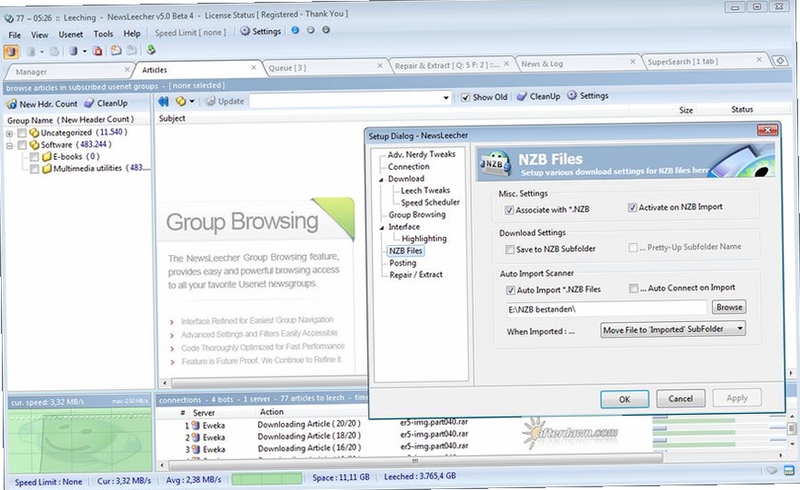The image size is (800, 490).
Task: Click the Settings gear in articles toolbar
Action: [572, 95]
